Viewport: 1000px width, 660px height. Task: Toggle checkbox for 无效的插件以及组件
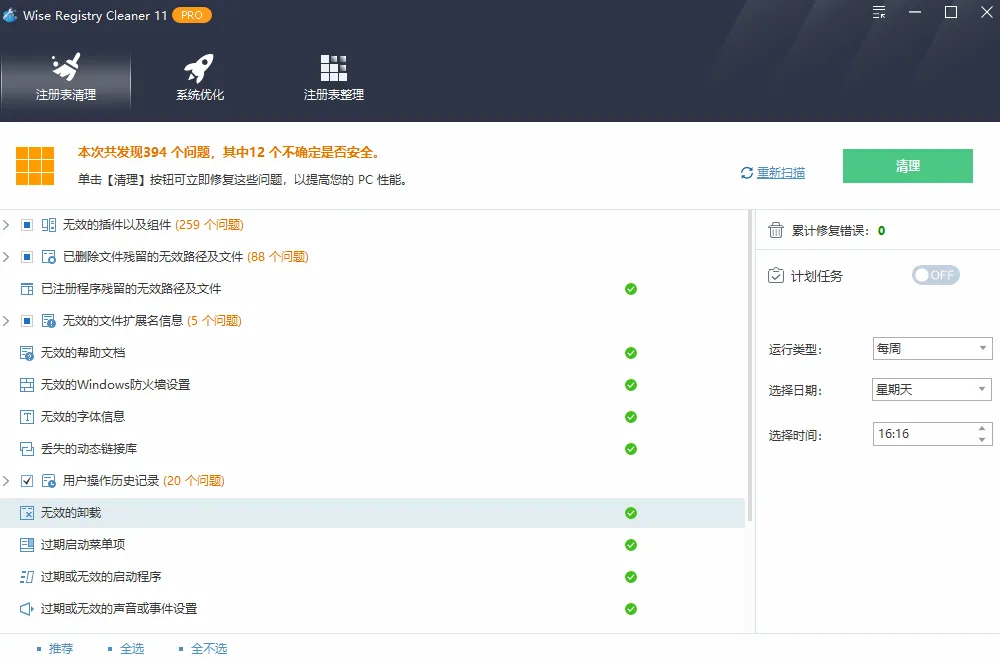[27, 224]
